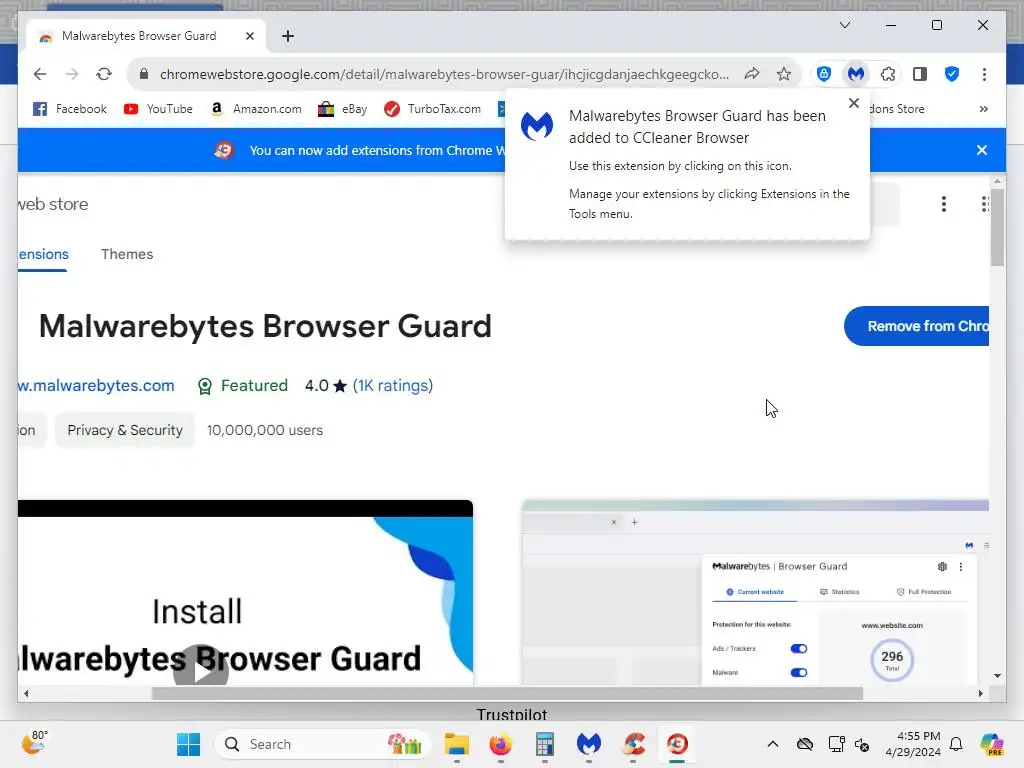
Task: Click the vertical scrollbar thumb
Action: coord(997,226)
